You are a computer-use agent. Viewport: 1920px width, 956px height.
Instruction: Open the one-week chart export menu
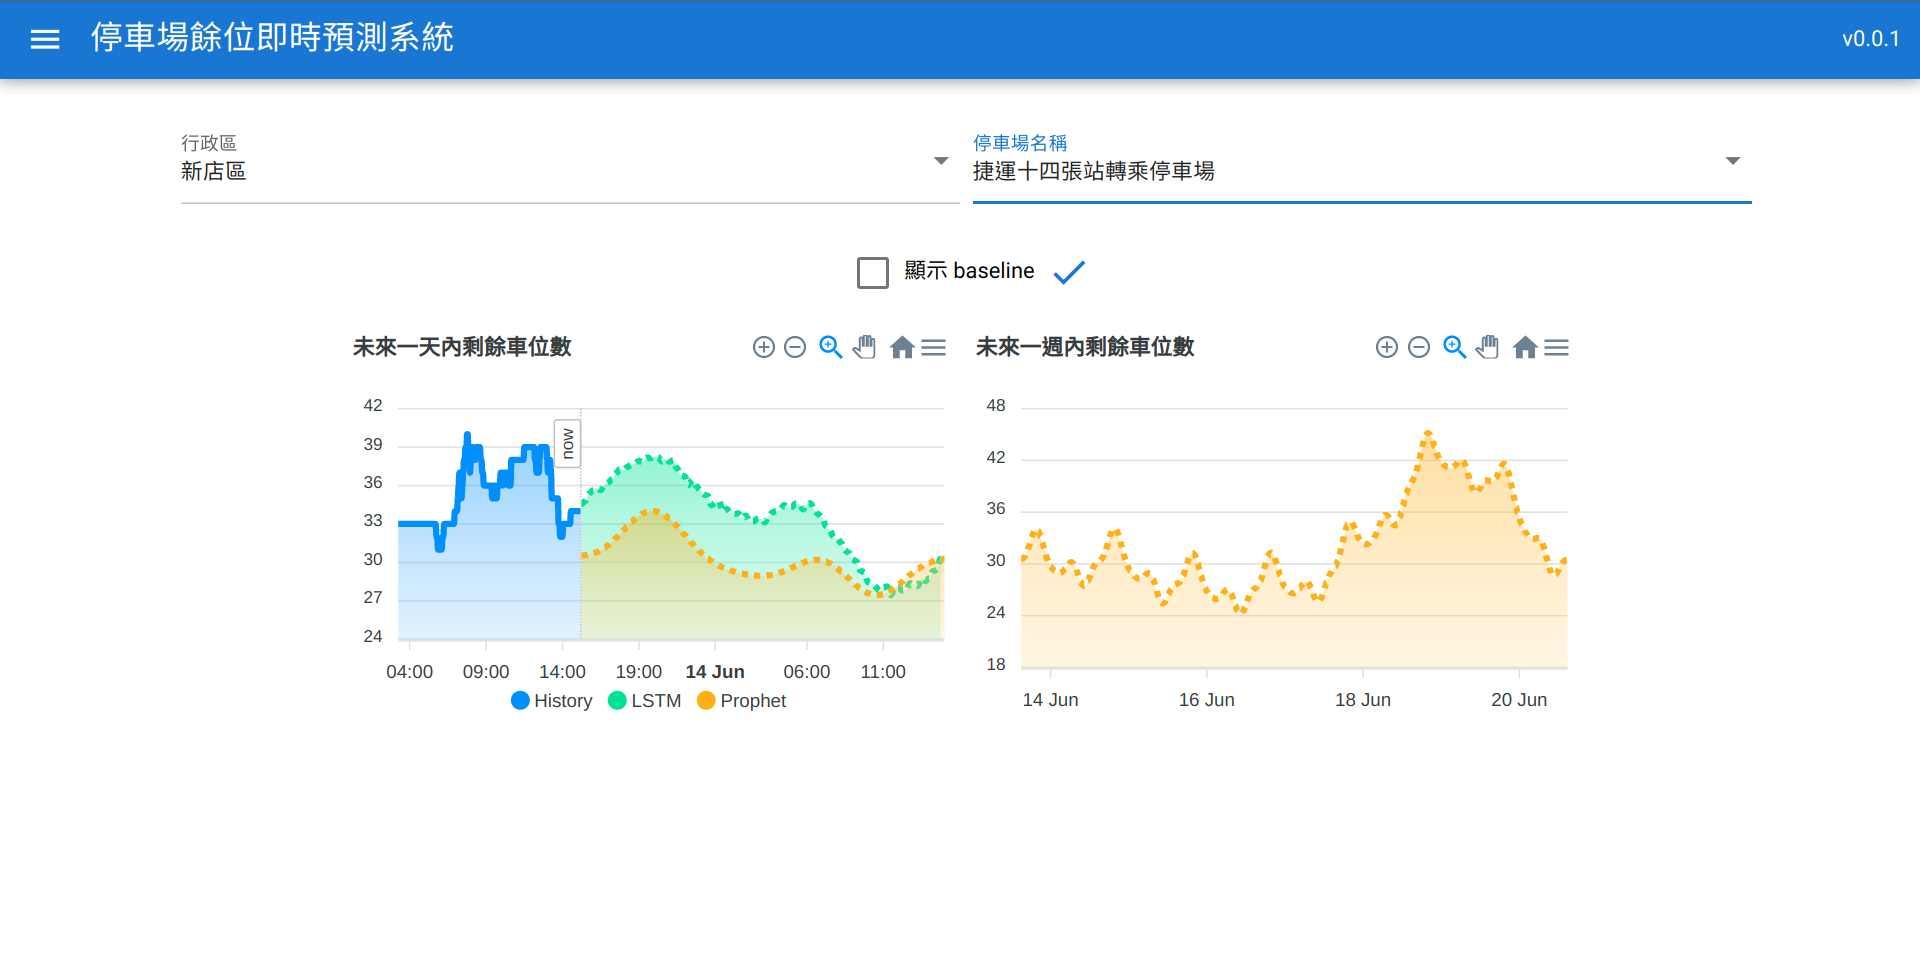[1557, 347]
